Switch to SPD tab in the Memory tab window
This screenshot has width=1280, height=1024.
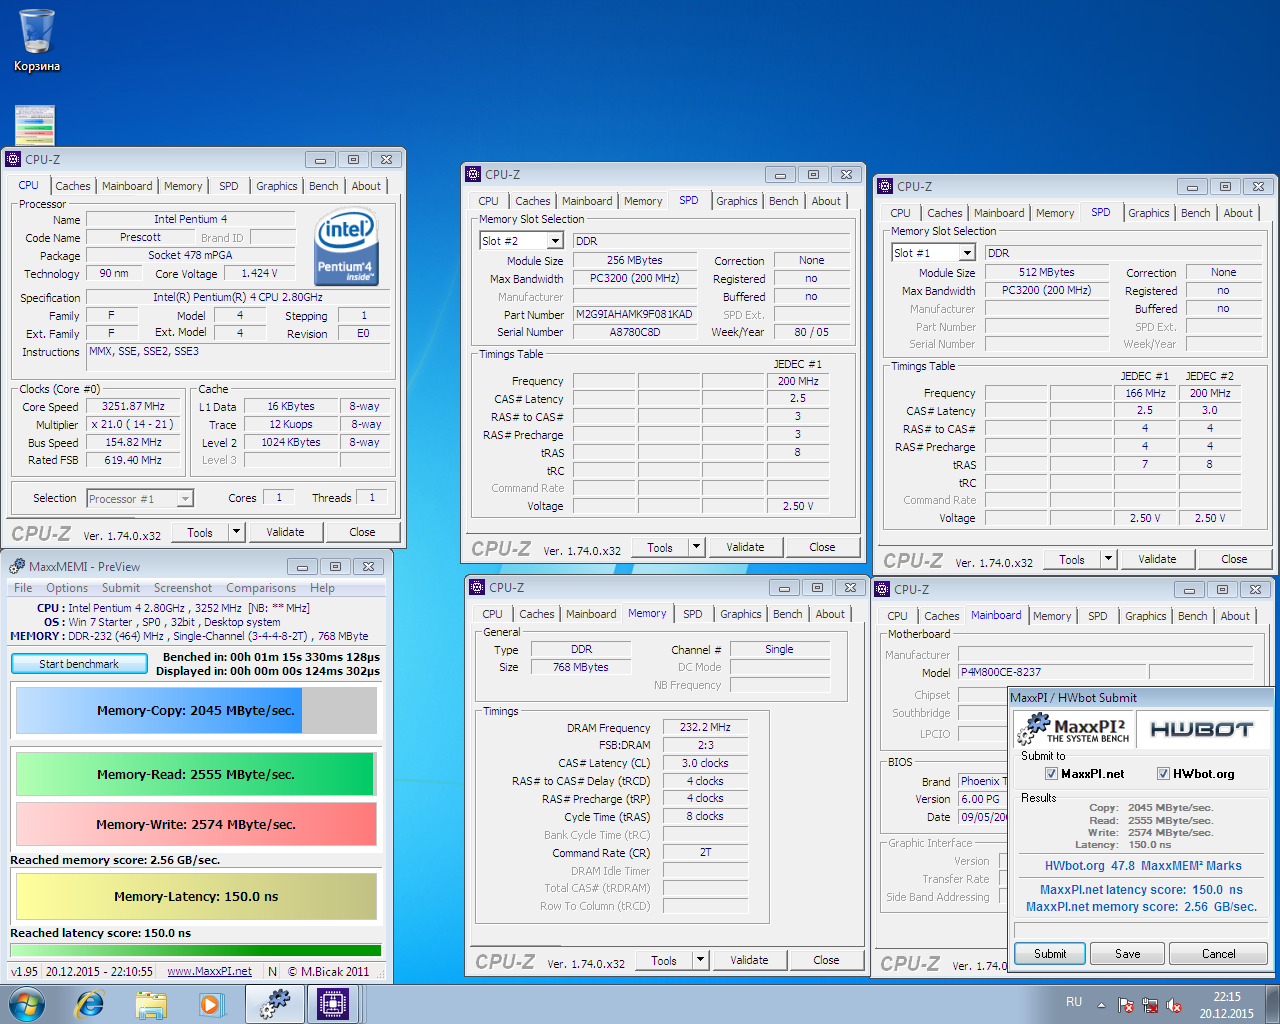coord(693,614)
